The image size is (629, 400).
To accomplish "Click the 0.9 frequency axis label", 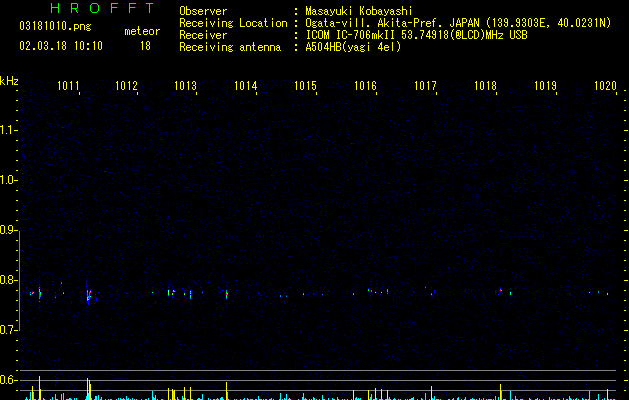I will click(x=8, y=230).
